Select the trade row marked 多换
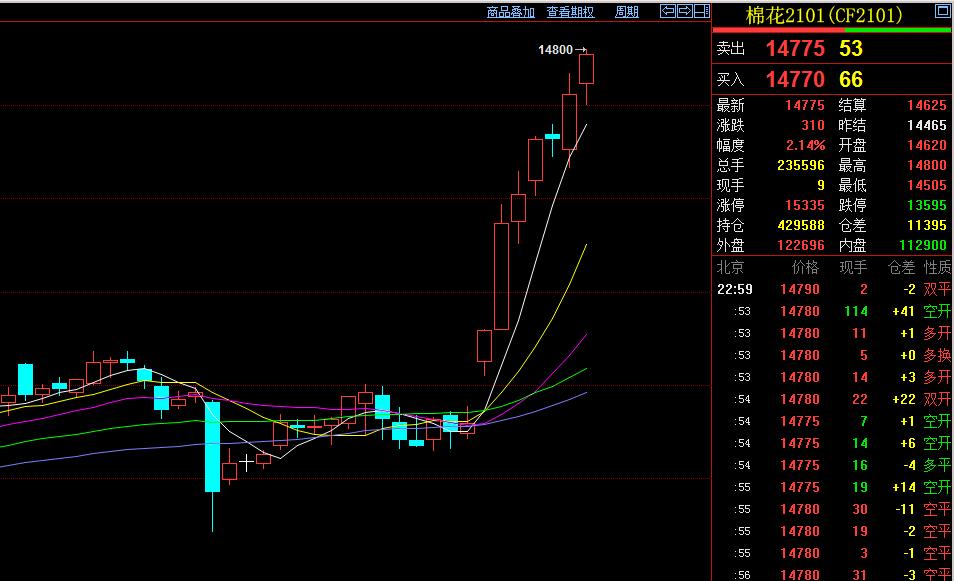 point(834,355)
